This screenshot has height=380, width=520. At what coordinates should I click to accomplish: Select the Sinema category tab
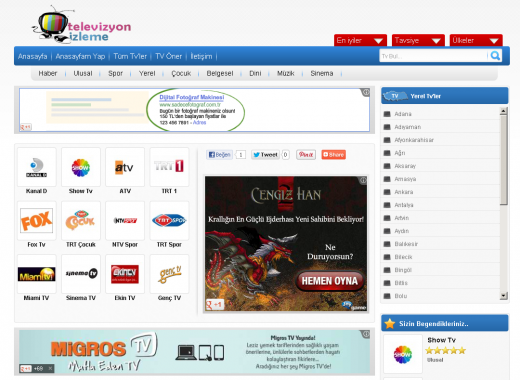[322, 73]
